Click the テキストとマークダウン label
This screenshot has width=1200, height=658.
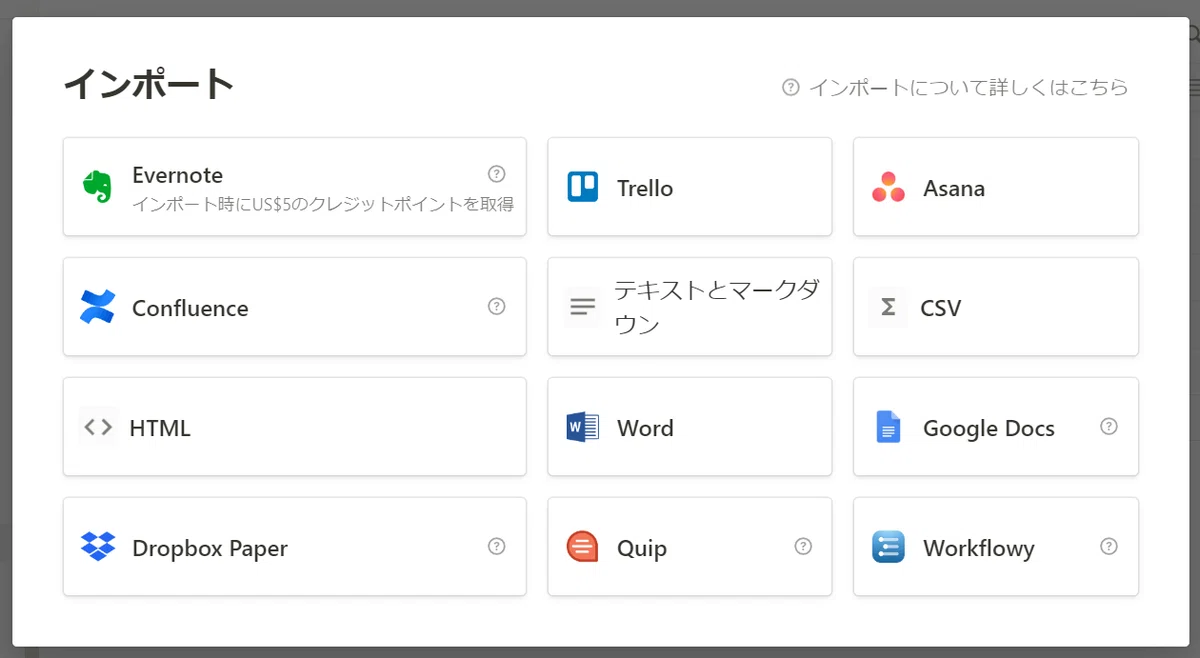(717, 307)
